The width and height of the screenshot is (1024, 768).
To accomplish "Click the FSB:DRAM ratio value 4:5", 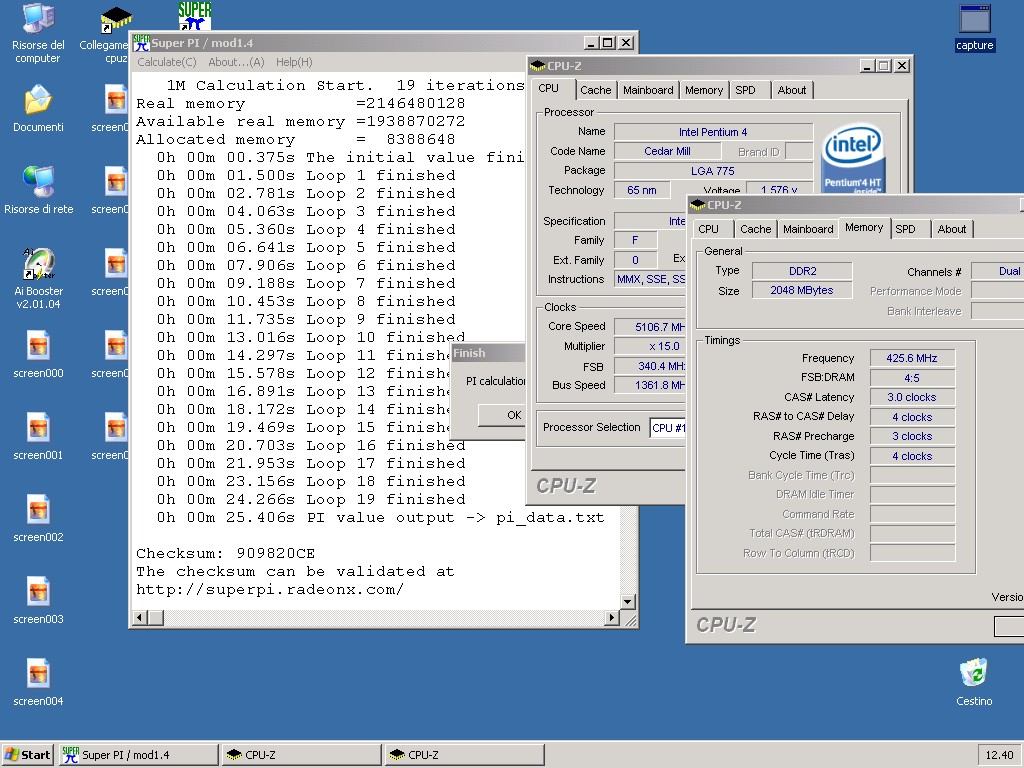I will pos(912,377).
